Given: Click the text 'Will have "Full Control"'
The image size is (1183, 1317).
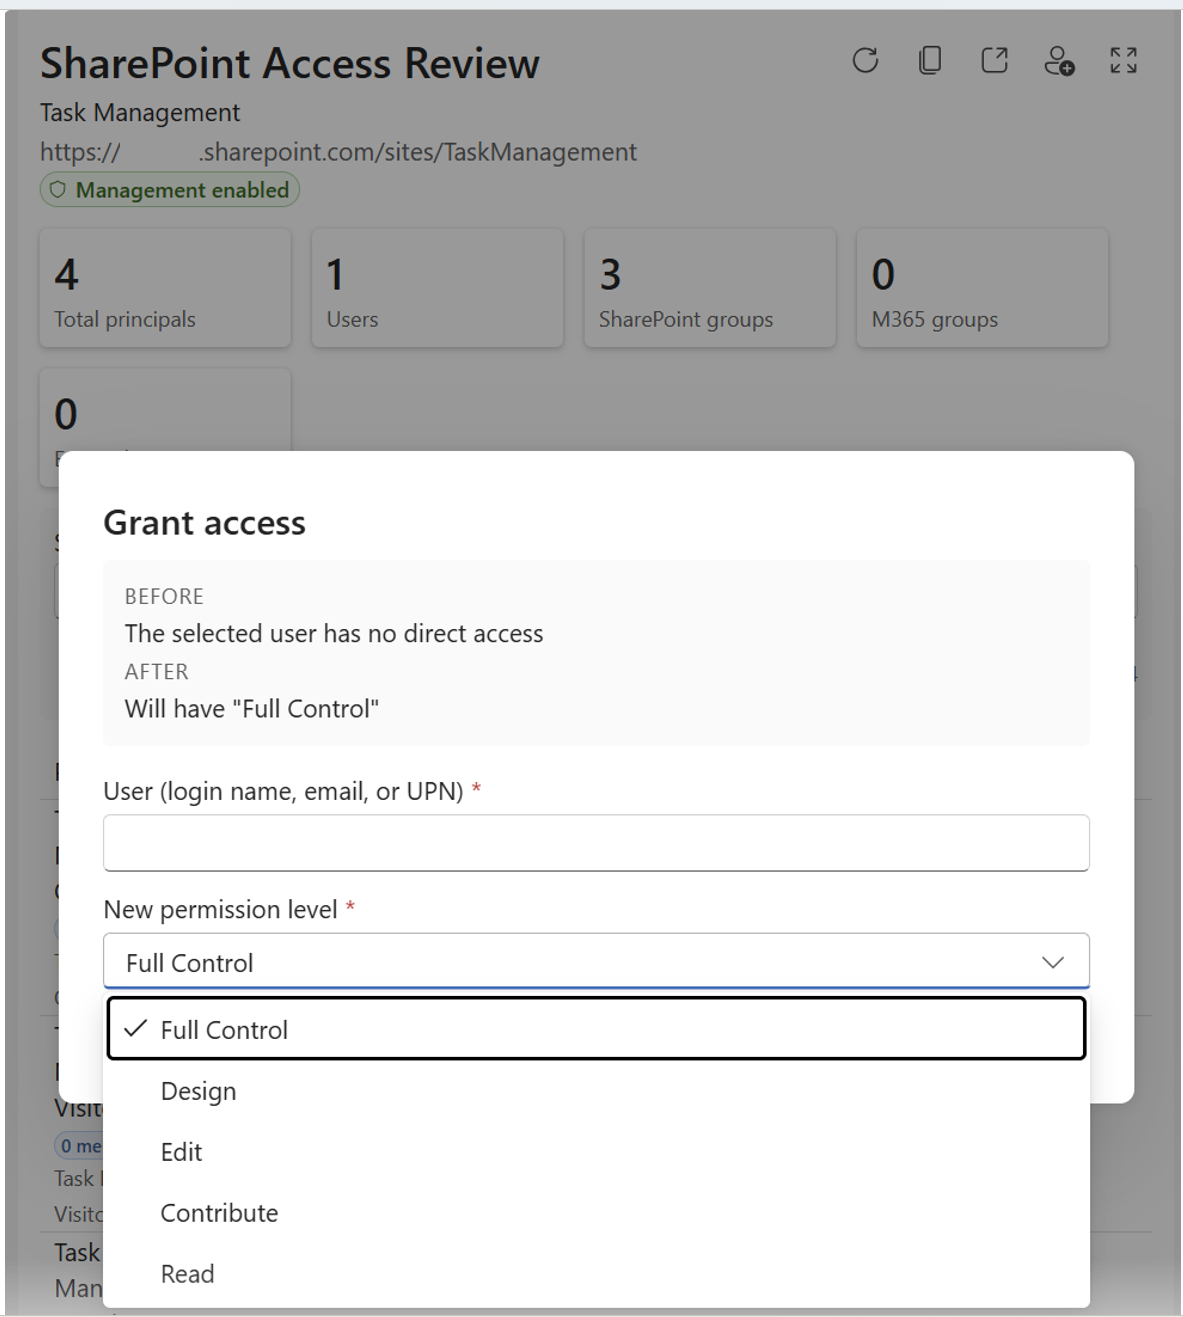Looking at the screenshot, I should pyautogui.click(x=252, y=709).
